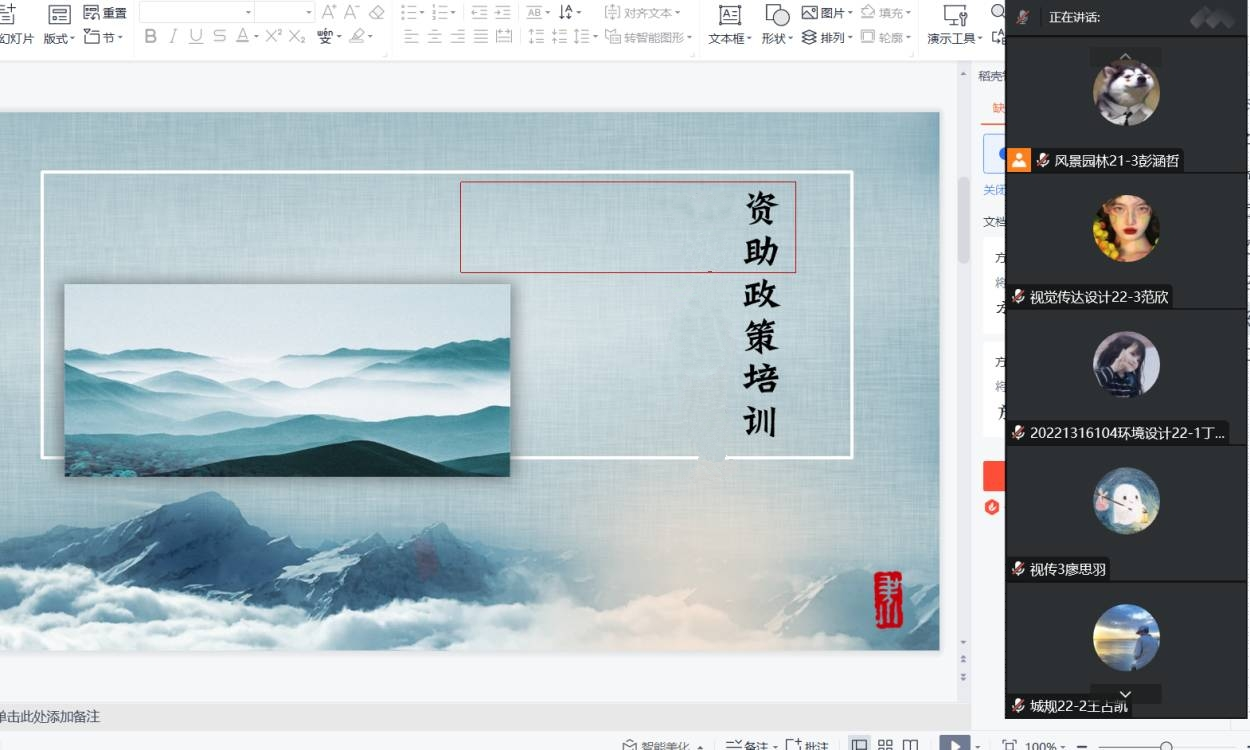1250x750 pixels.
Task: Switch to reading view book icon
Action: click(x=911, y=745)
